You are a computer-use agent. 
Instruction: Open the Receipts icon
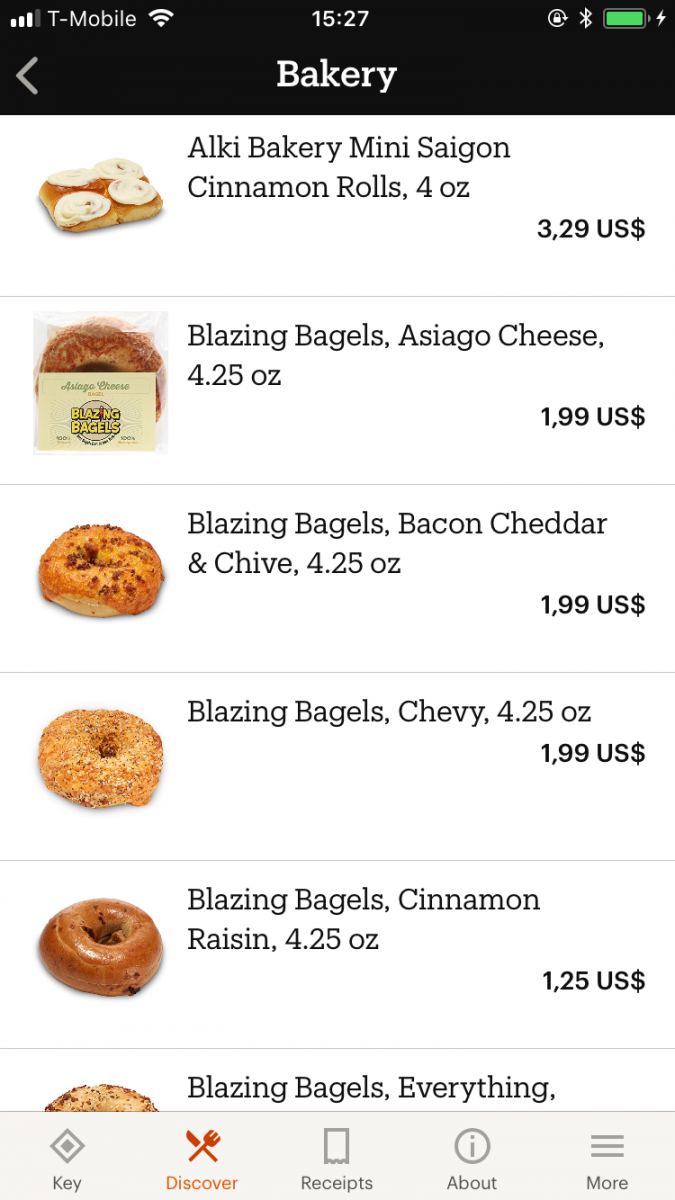[337, 1147]
